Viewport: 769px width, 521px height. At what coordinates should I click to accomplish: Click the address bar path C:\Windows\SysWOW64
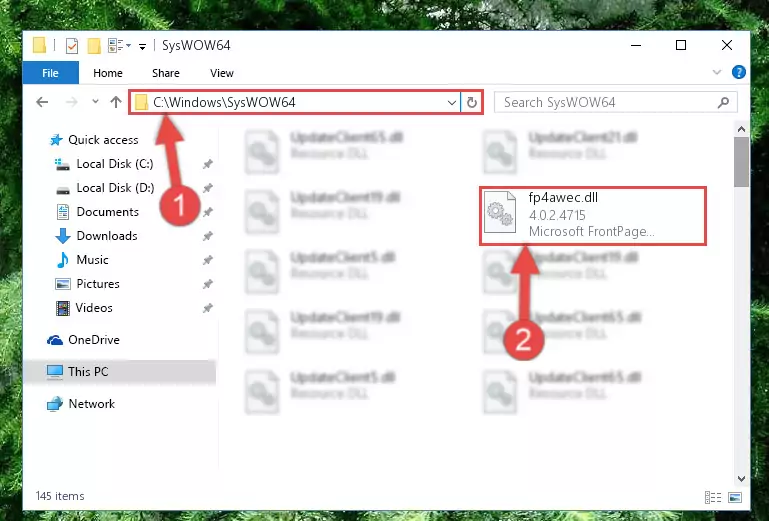pyautogui.click(x=224, y=102)
